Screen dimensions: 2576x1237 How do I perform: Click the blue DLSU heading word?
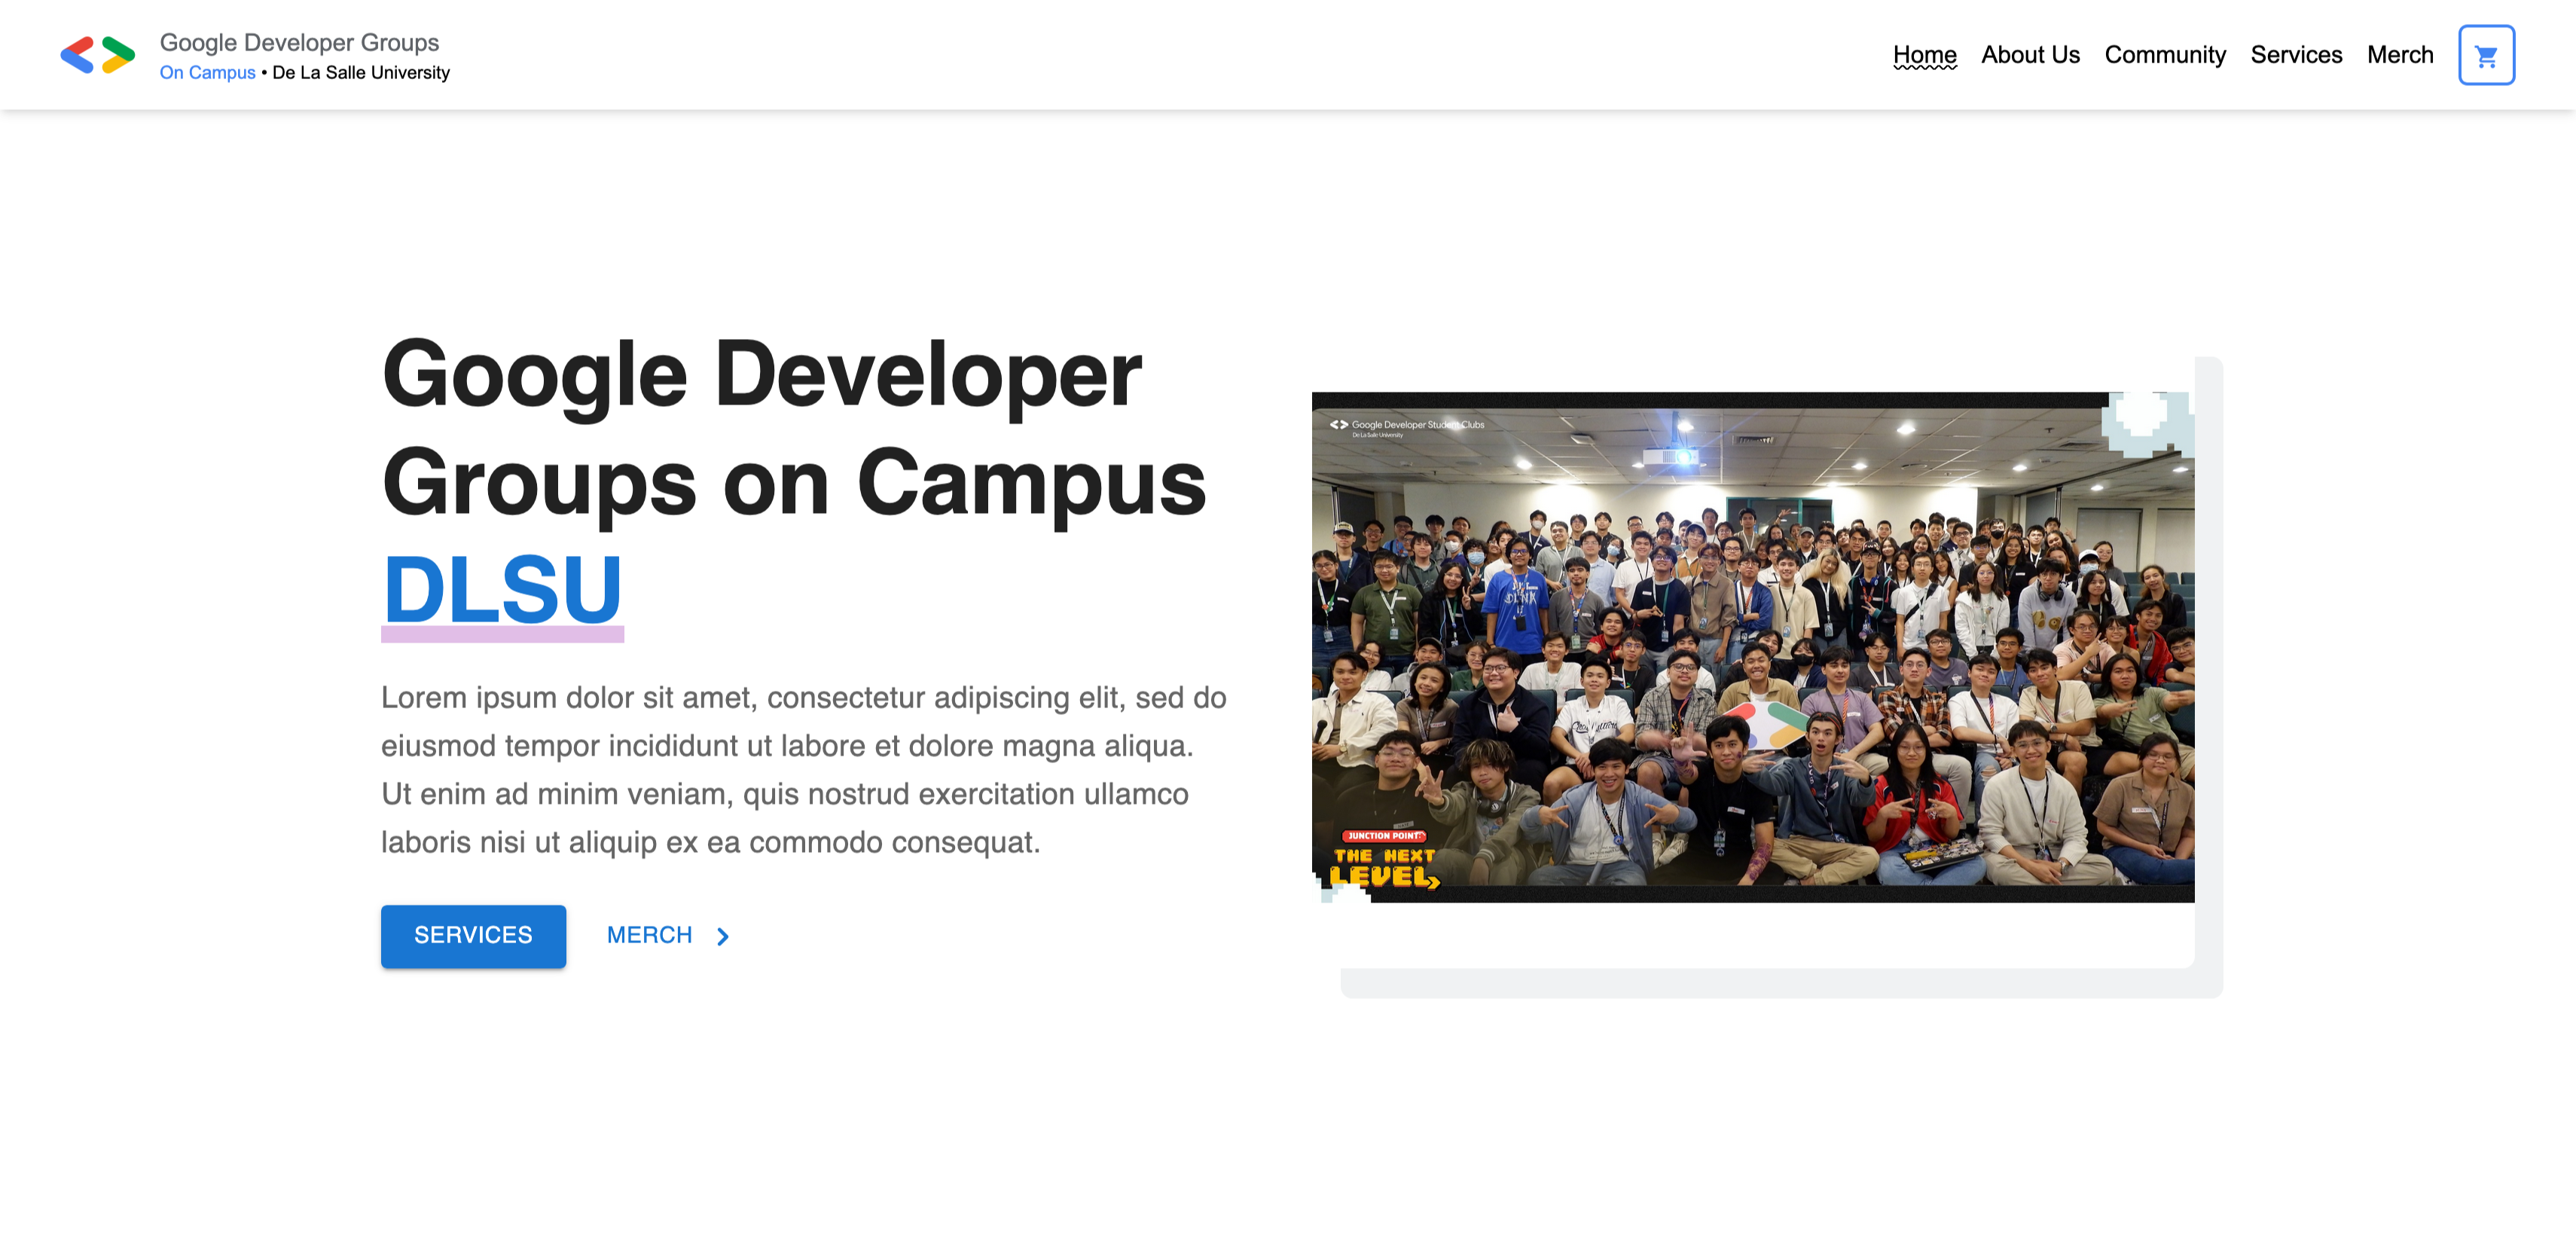(502, 589)
